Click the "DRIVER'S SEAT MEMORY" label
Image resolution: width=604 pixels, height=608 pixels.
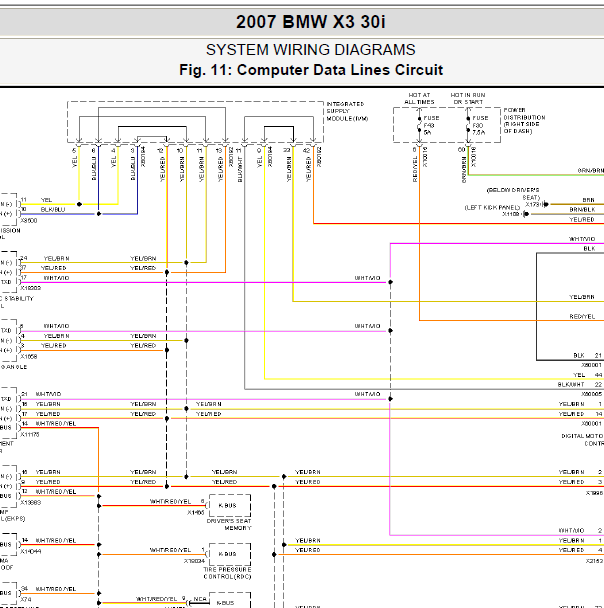229,525
